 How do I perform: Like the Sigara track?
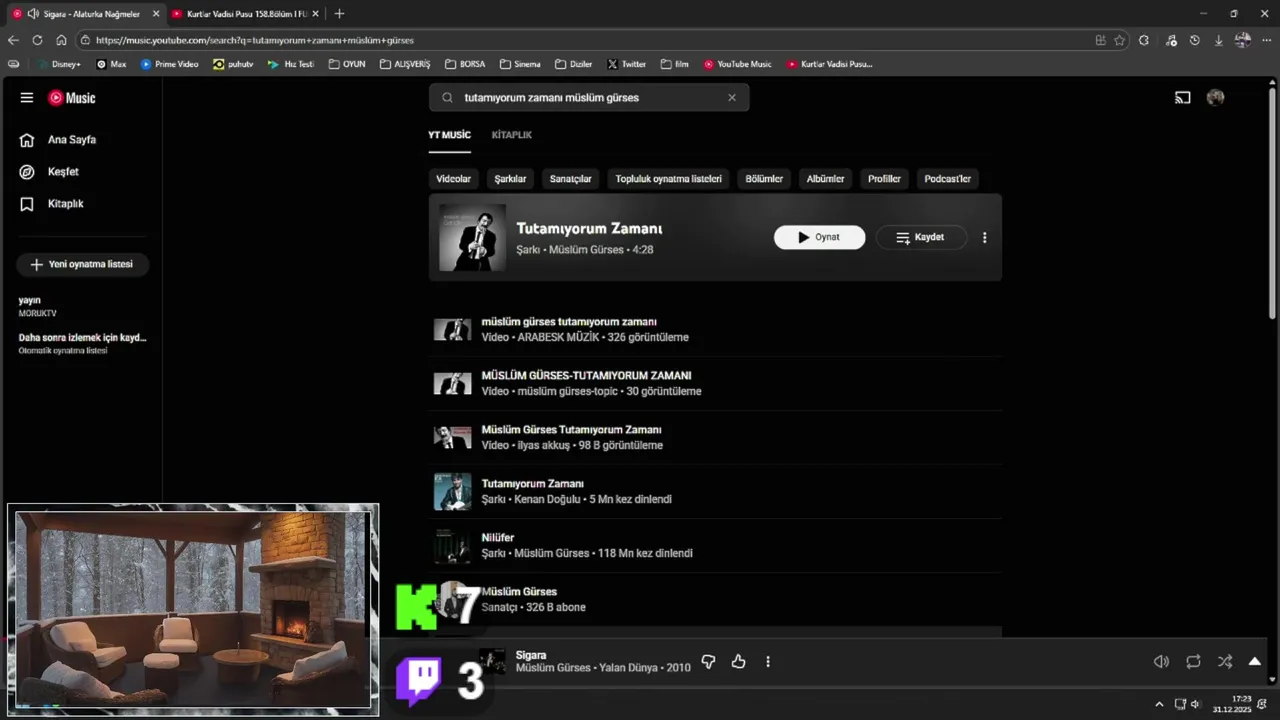[x=738, y=662]
